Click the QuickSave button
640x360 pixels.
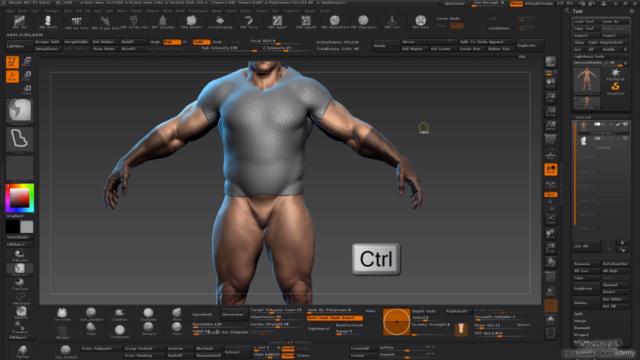tap(454, 3)
